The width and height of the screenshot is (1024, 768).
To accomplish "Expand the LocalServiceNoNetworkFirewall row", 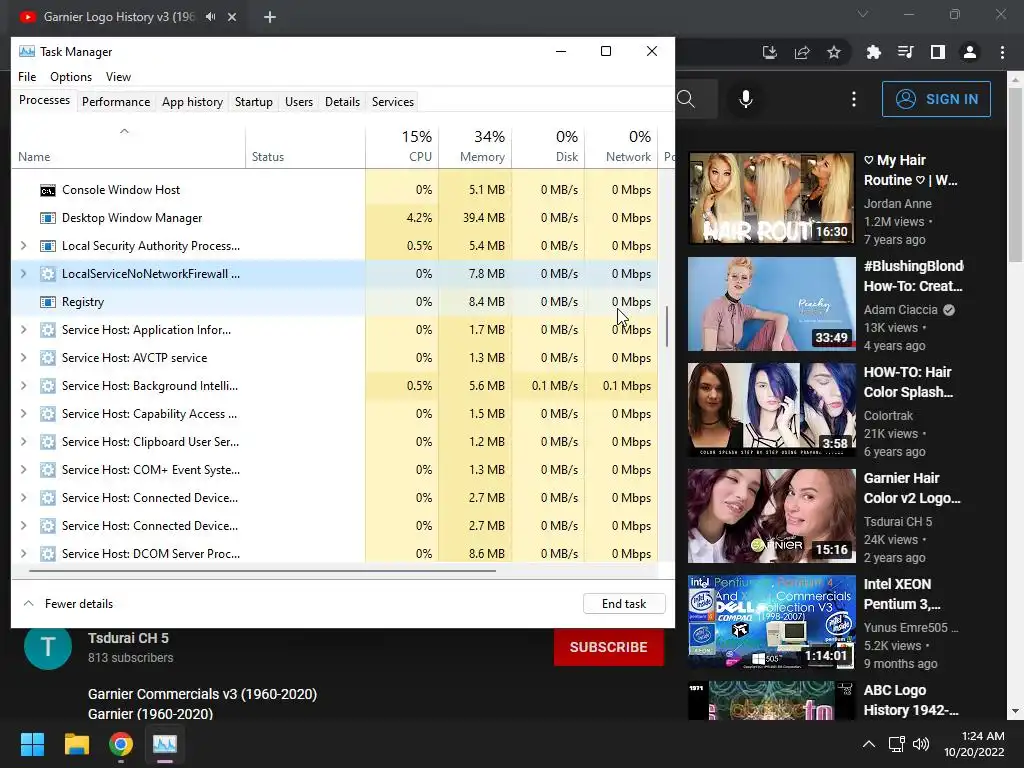I will point(24,274).
